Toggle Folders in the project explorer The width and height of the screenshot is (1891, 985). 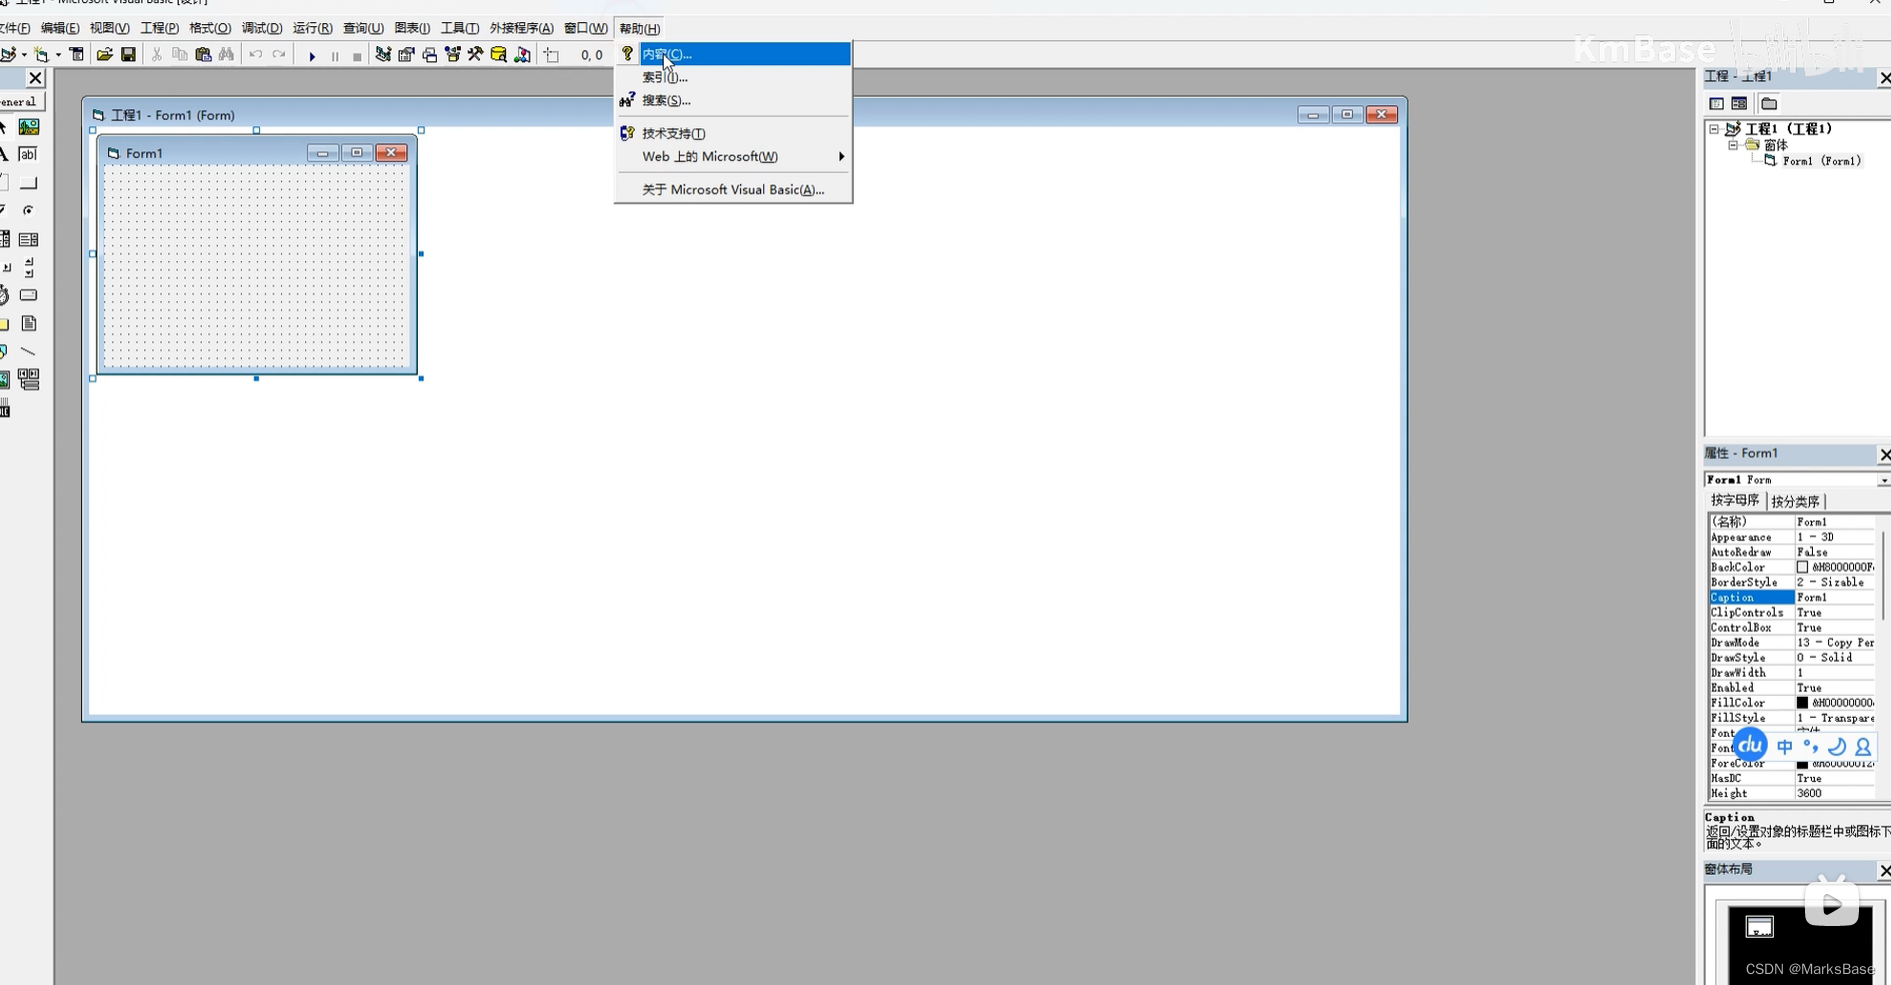click(1769, 104)
